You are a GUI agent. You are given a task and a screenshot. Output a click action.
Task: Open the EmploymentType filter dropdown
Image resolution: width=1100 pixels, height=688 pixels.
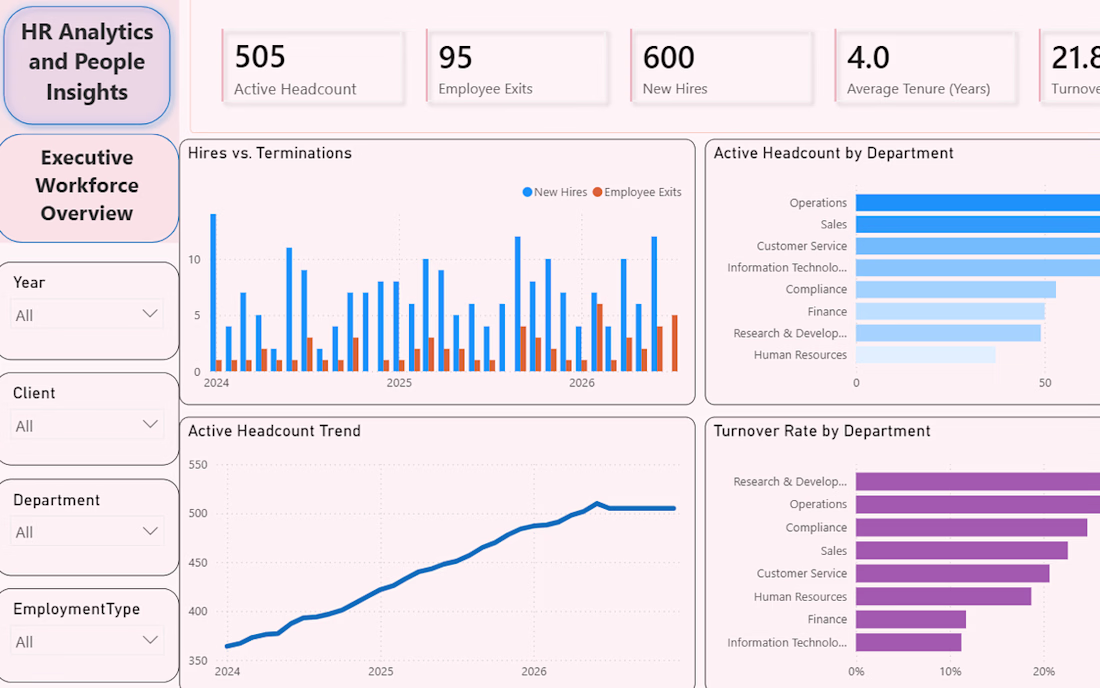click(87, 641)
